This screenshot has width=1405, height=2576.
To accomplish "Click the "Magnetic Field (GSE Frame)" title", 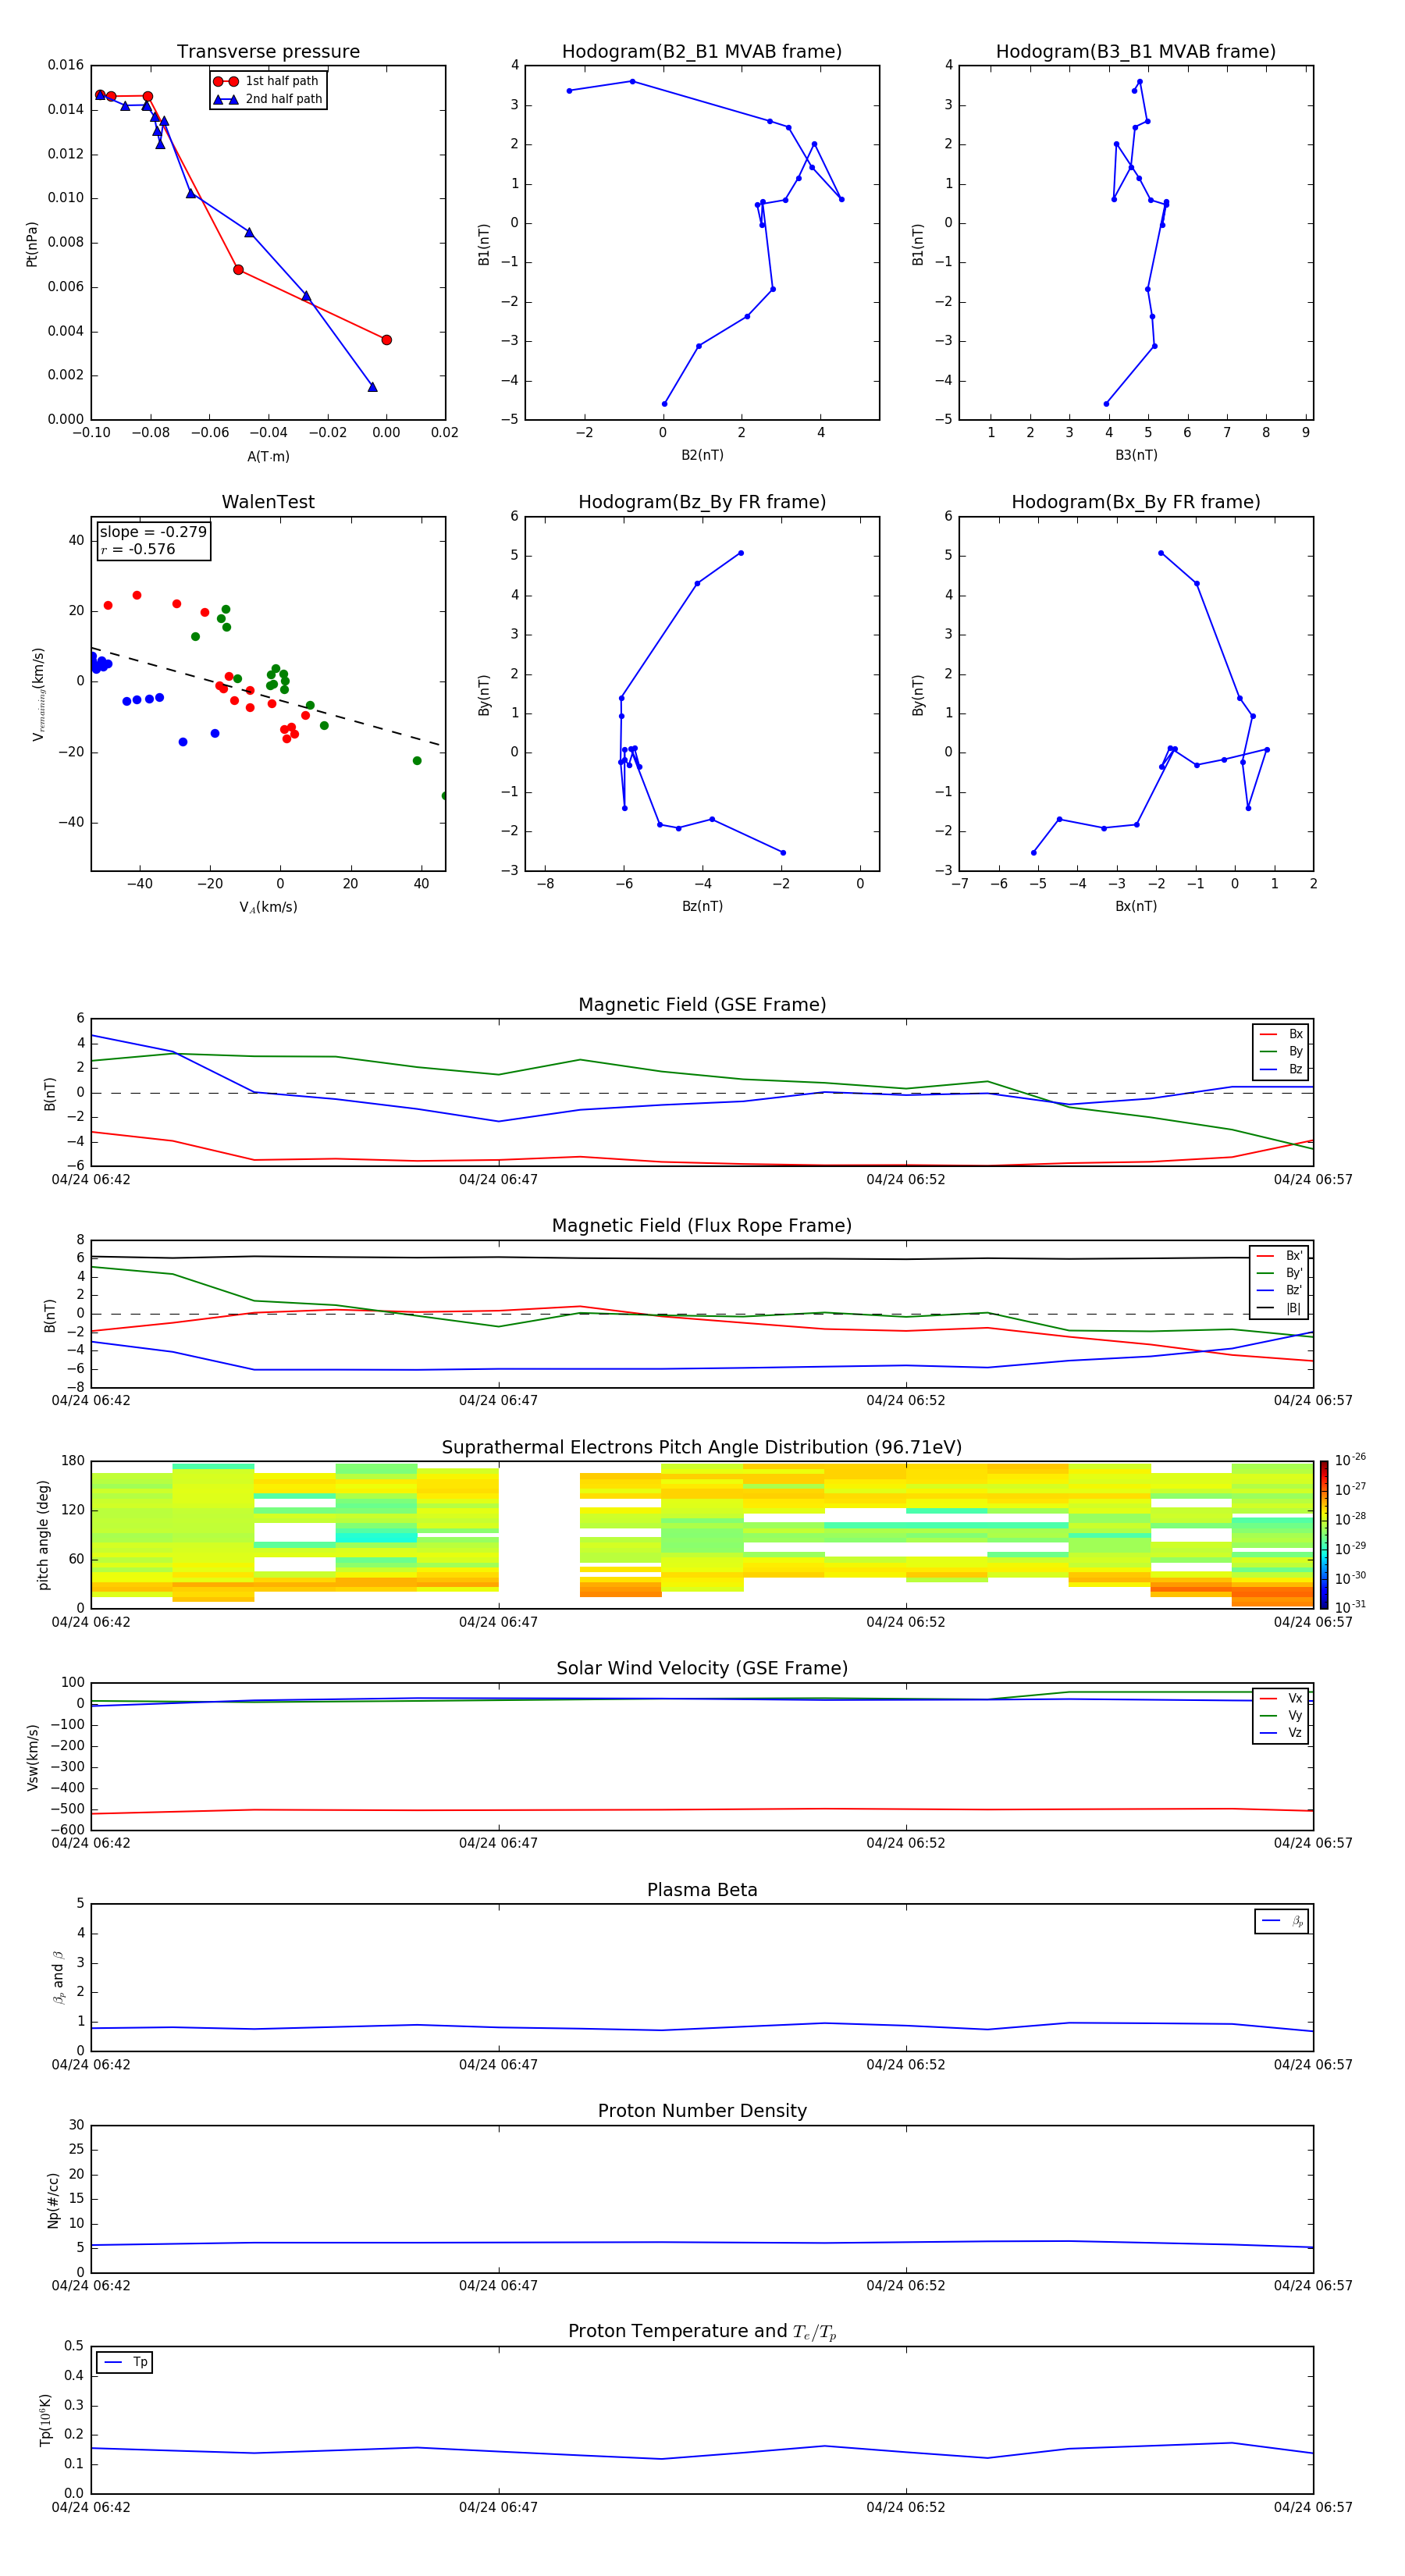I will point(702,1005).
